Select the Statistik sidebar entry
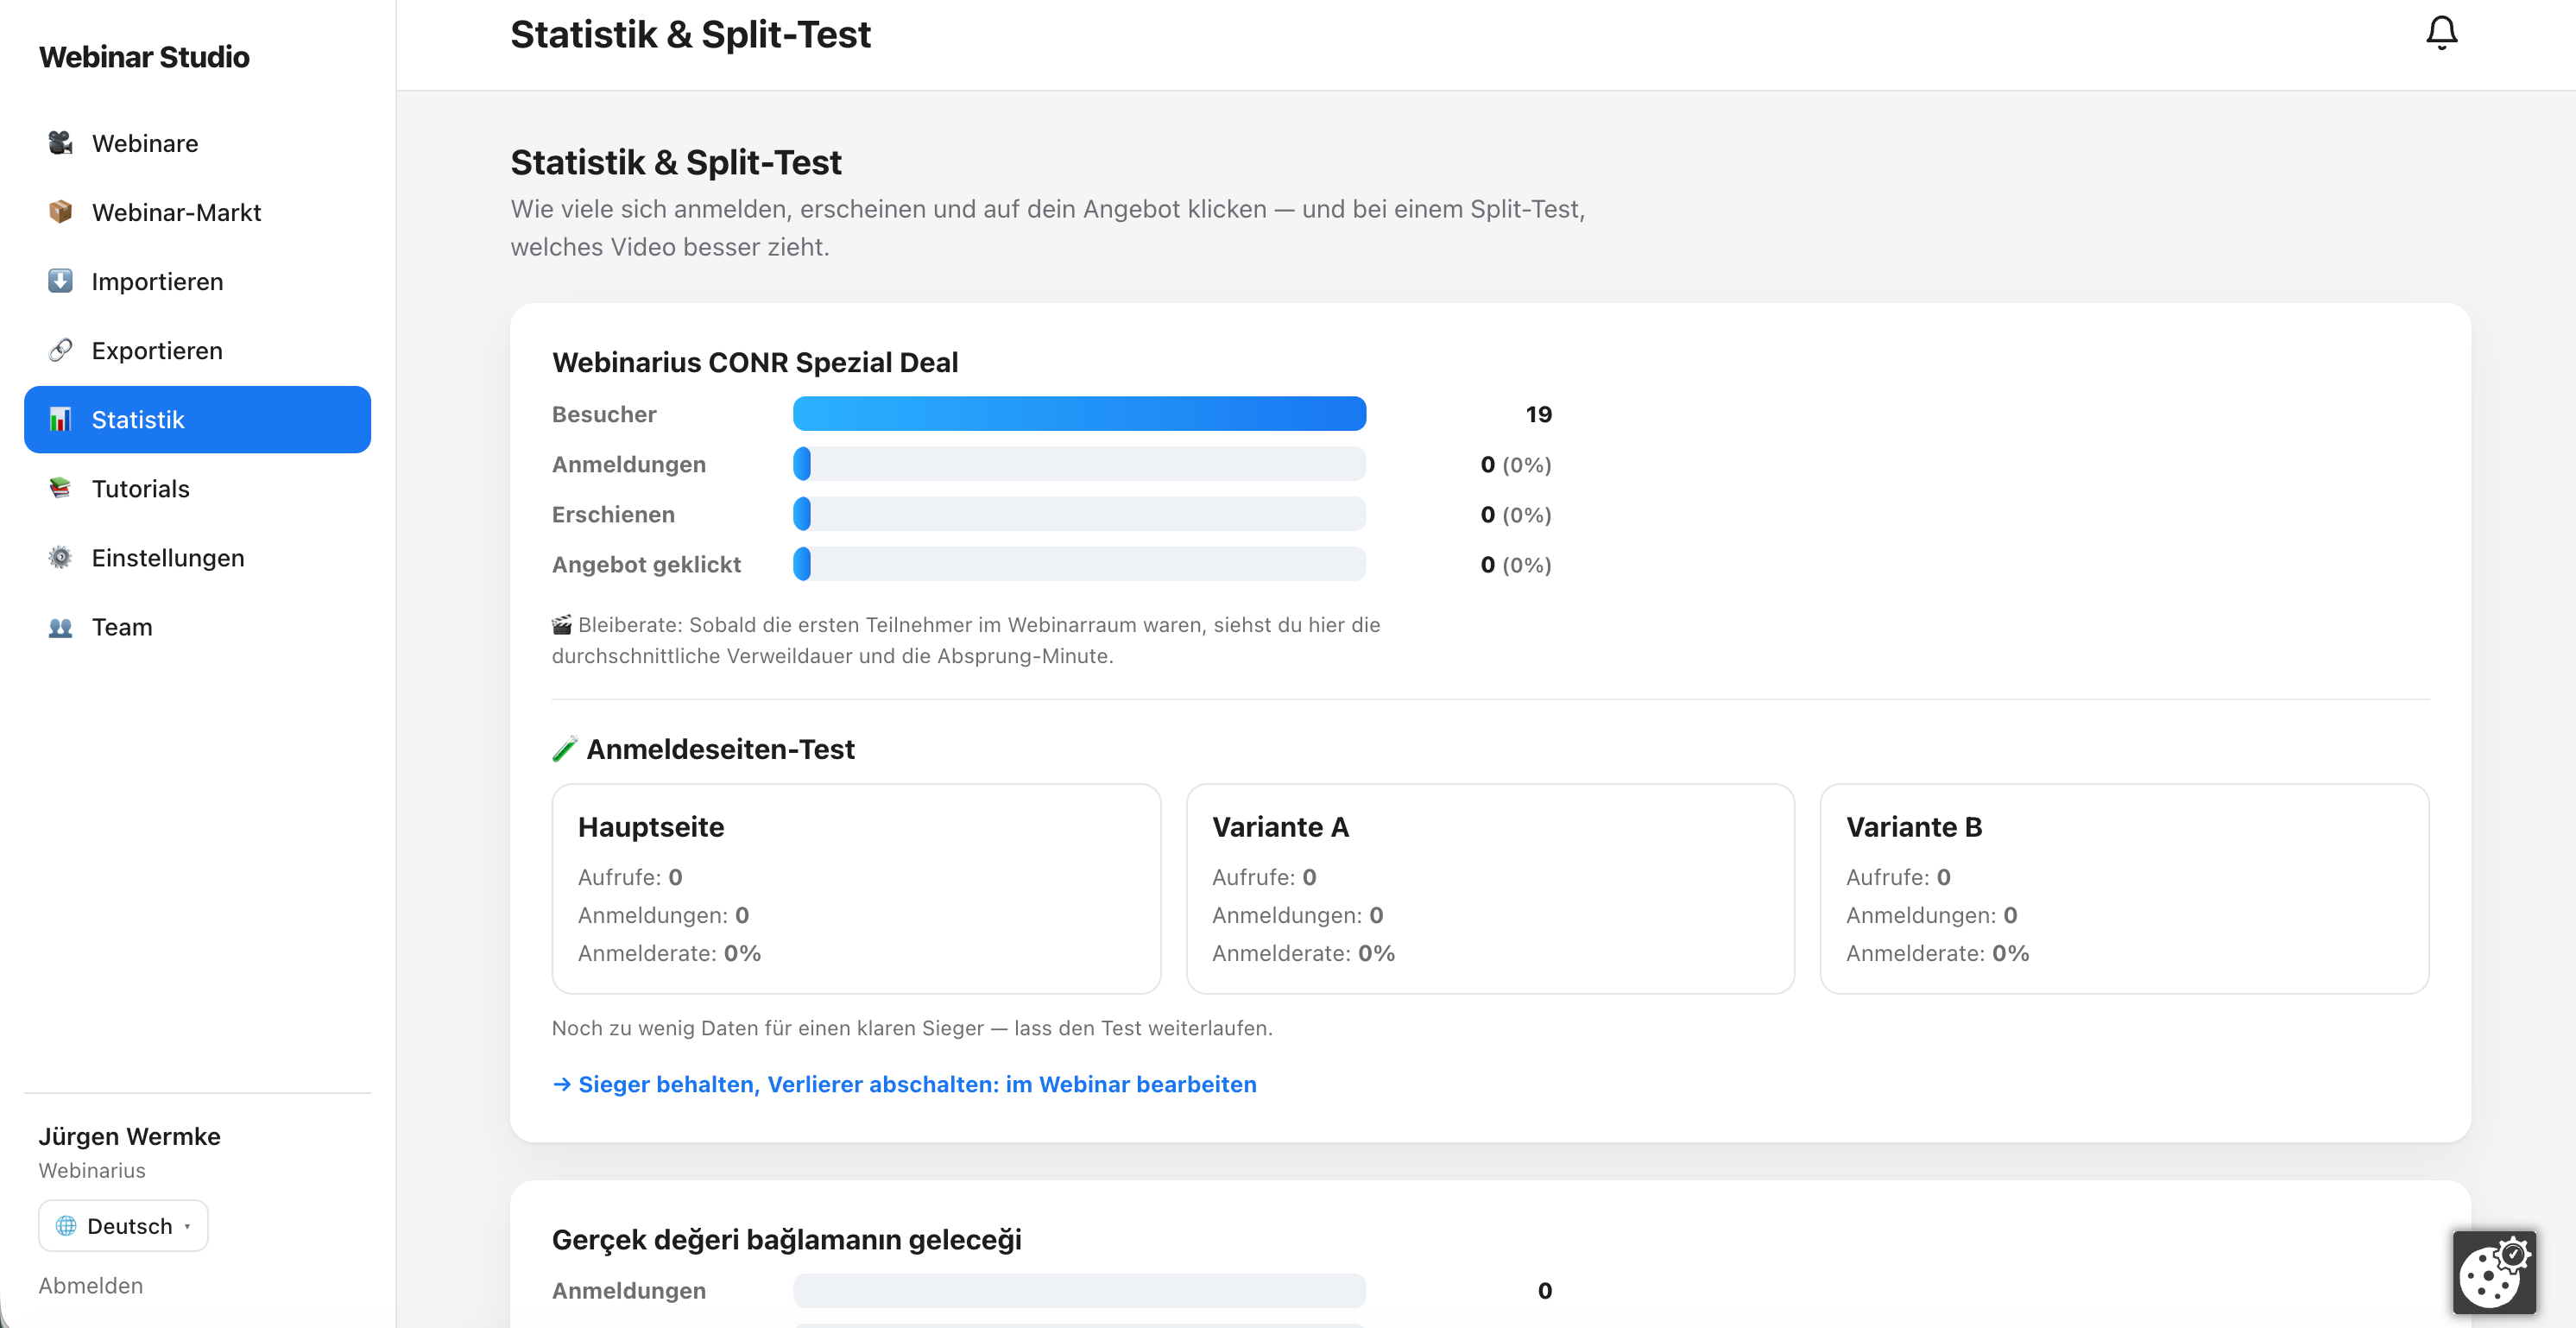2576x1328 pixels. coord(197,419)
